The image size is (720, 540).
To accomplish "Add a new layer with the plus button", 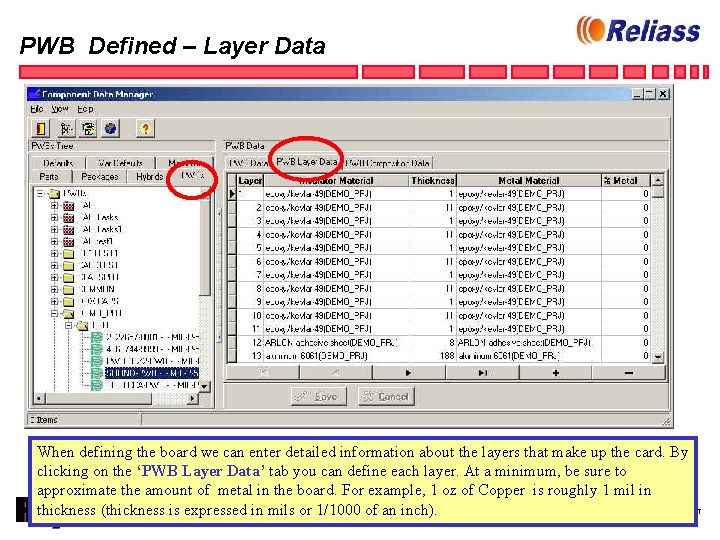I will coord(556,373).
